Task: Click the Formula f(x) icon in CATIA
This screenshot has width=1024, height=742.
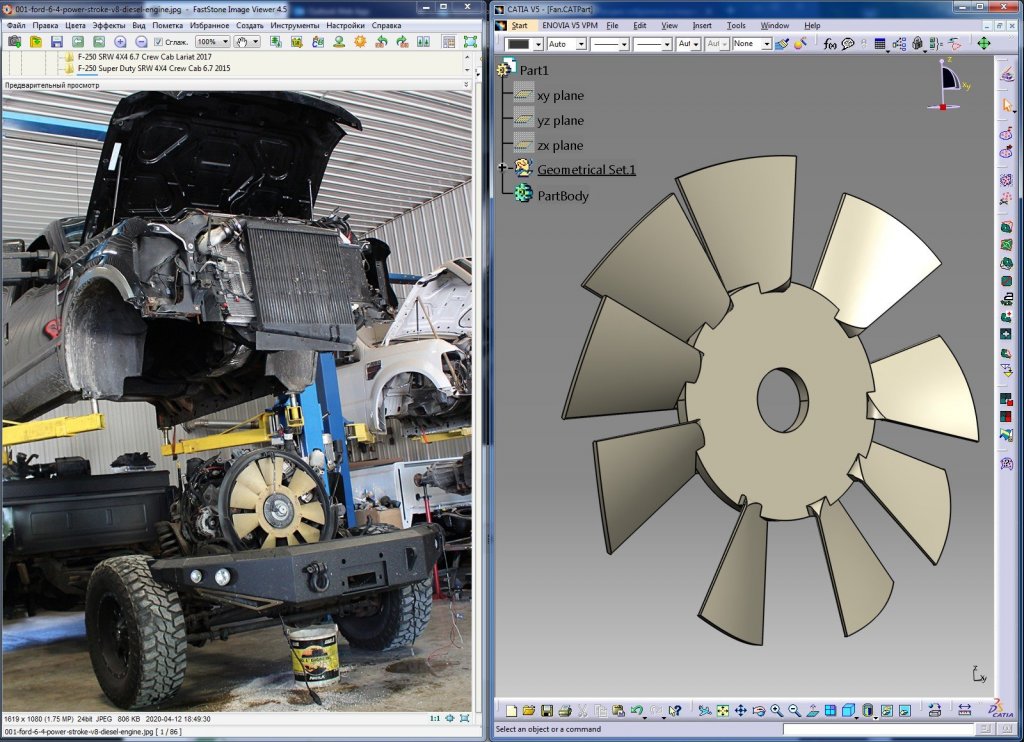Action: click(x=830, y=44)
